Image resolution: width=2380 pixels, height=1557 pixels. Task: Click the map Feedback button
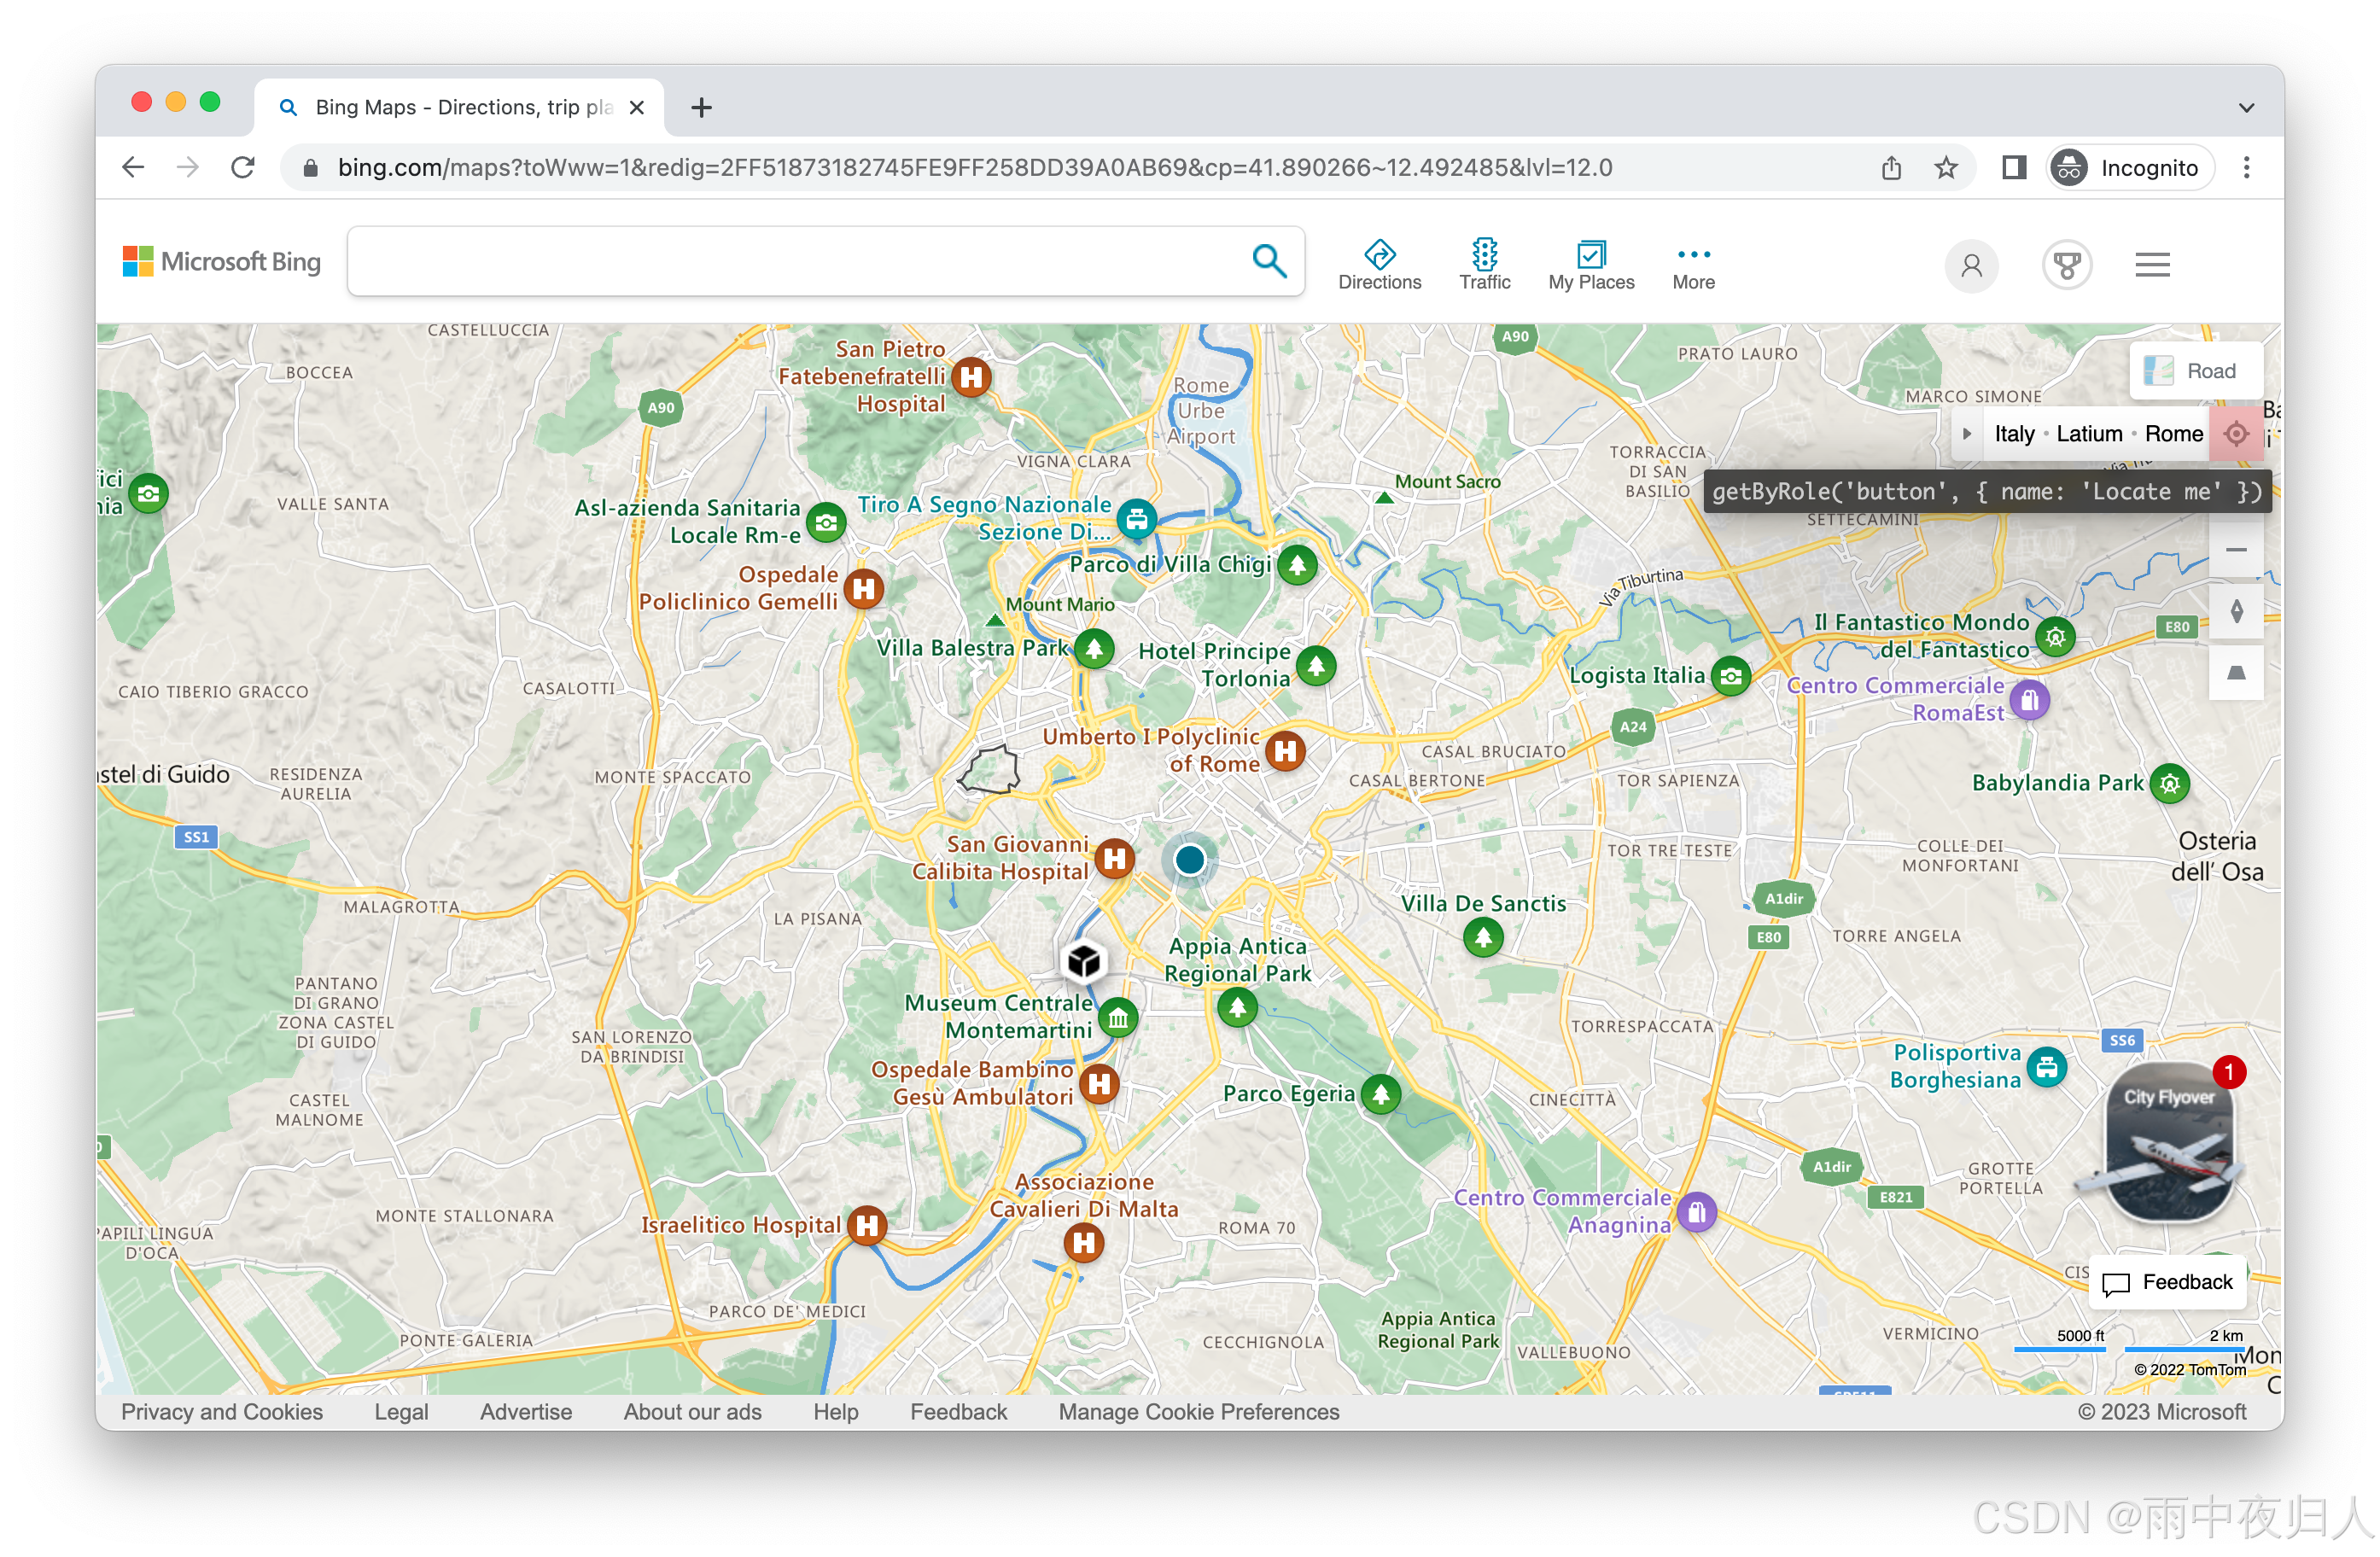(2167, 1282)
